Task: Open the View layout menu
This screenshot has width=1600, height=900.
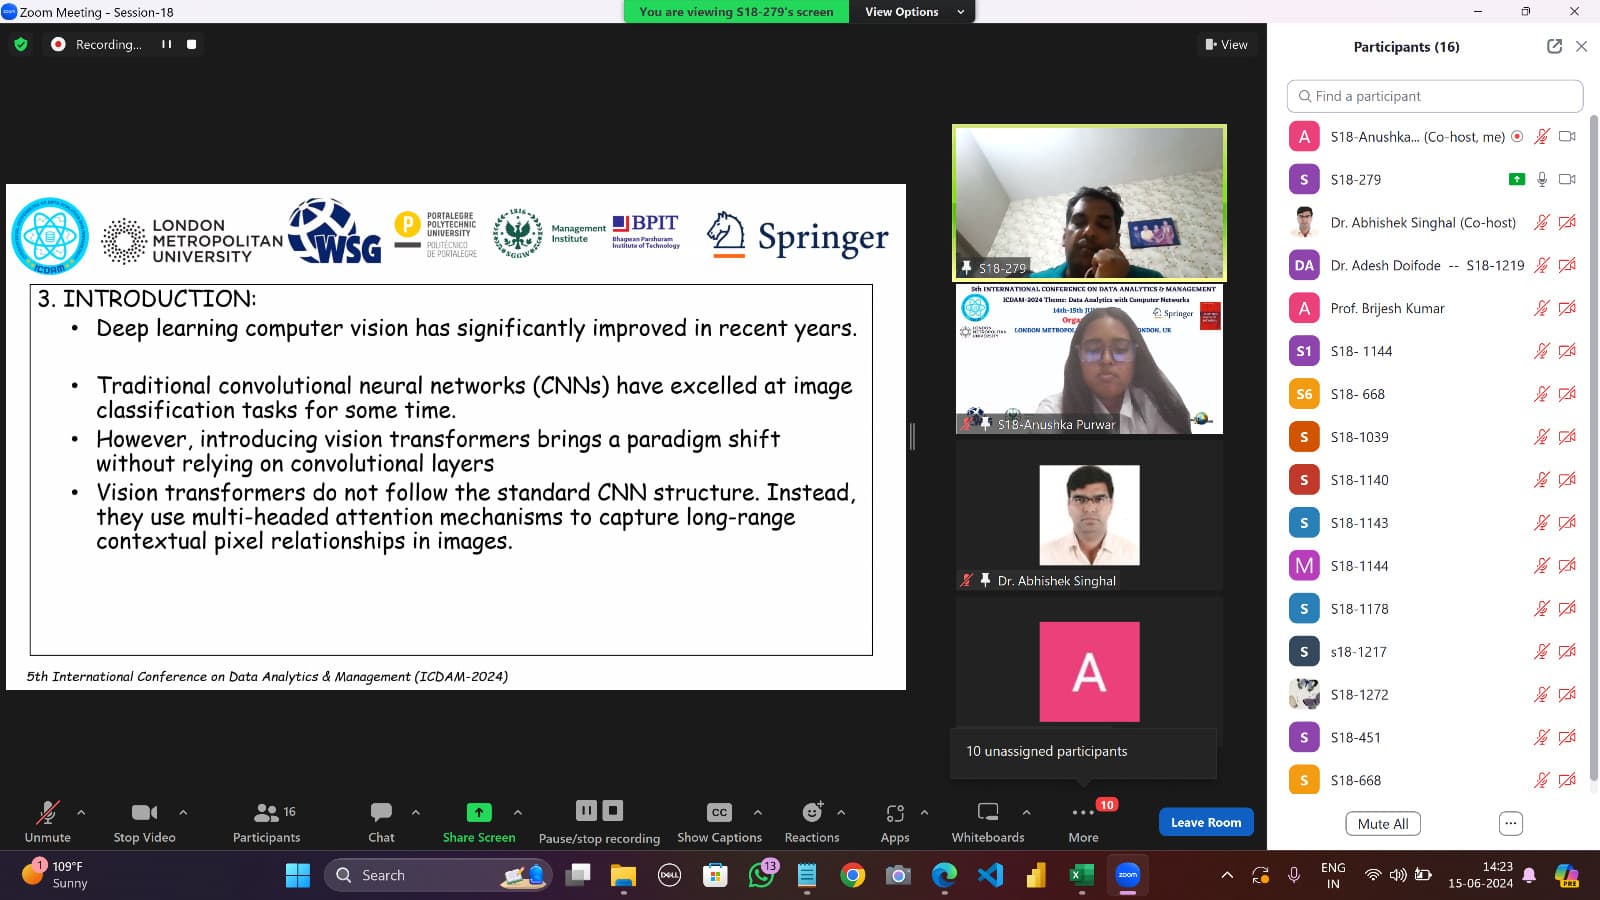Action: 1226,44
